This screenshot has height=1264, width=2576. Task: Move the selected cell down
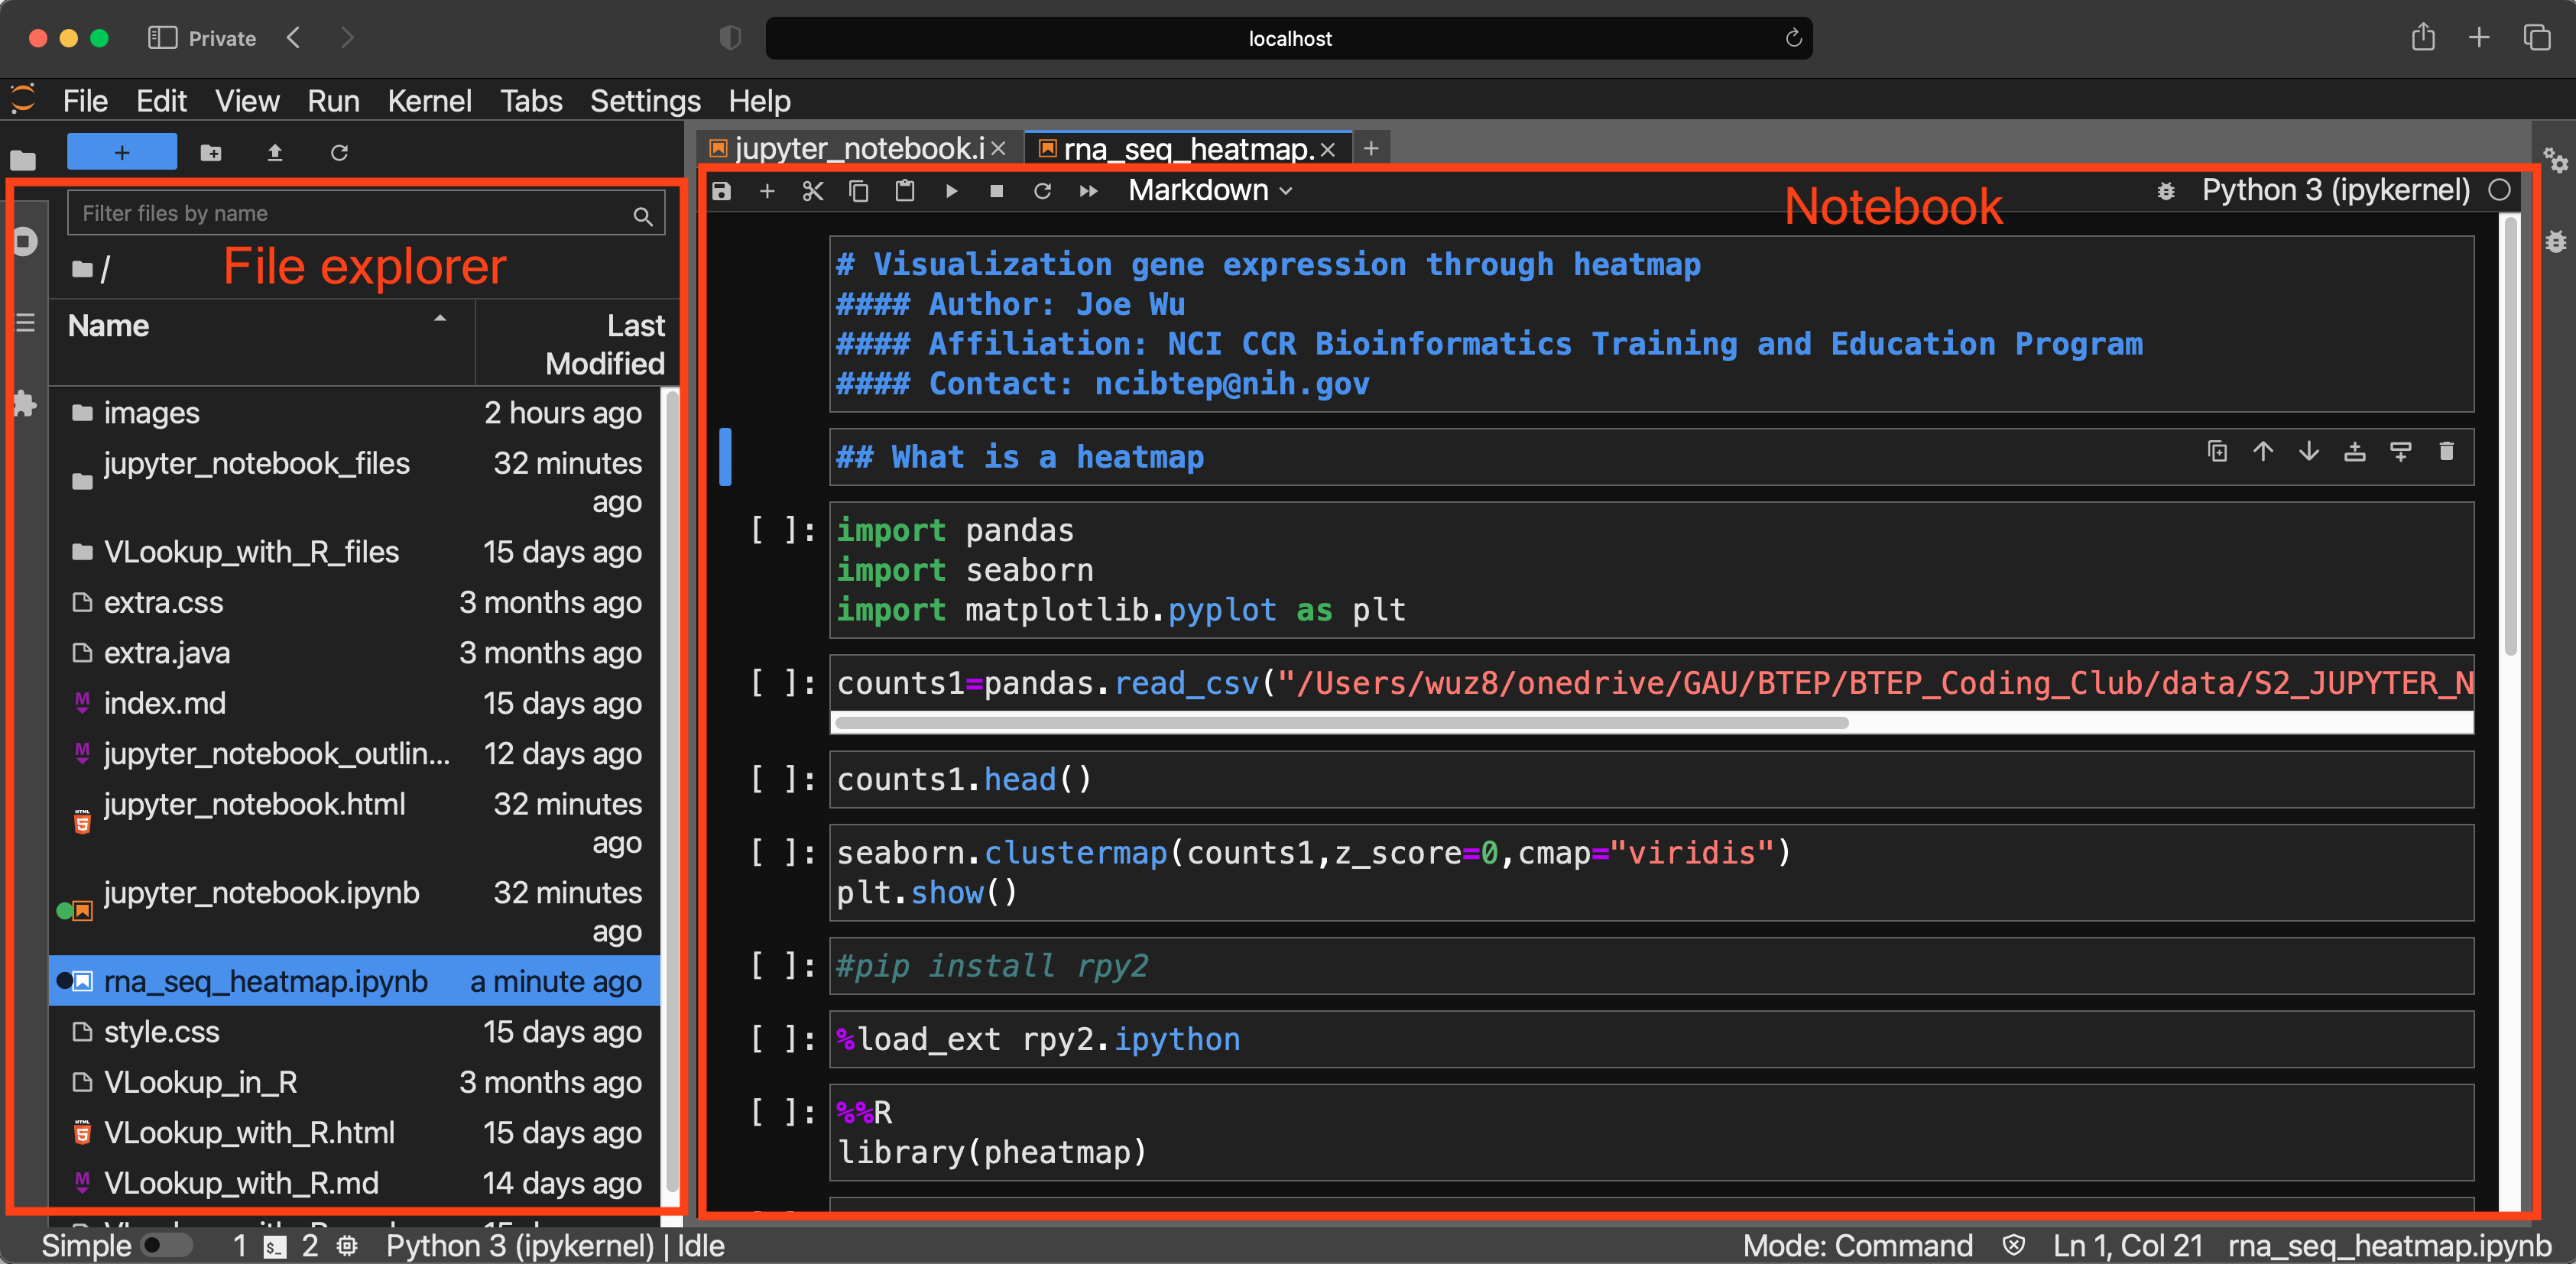2308,452
